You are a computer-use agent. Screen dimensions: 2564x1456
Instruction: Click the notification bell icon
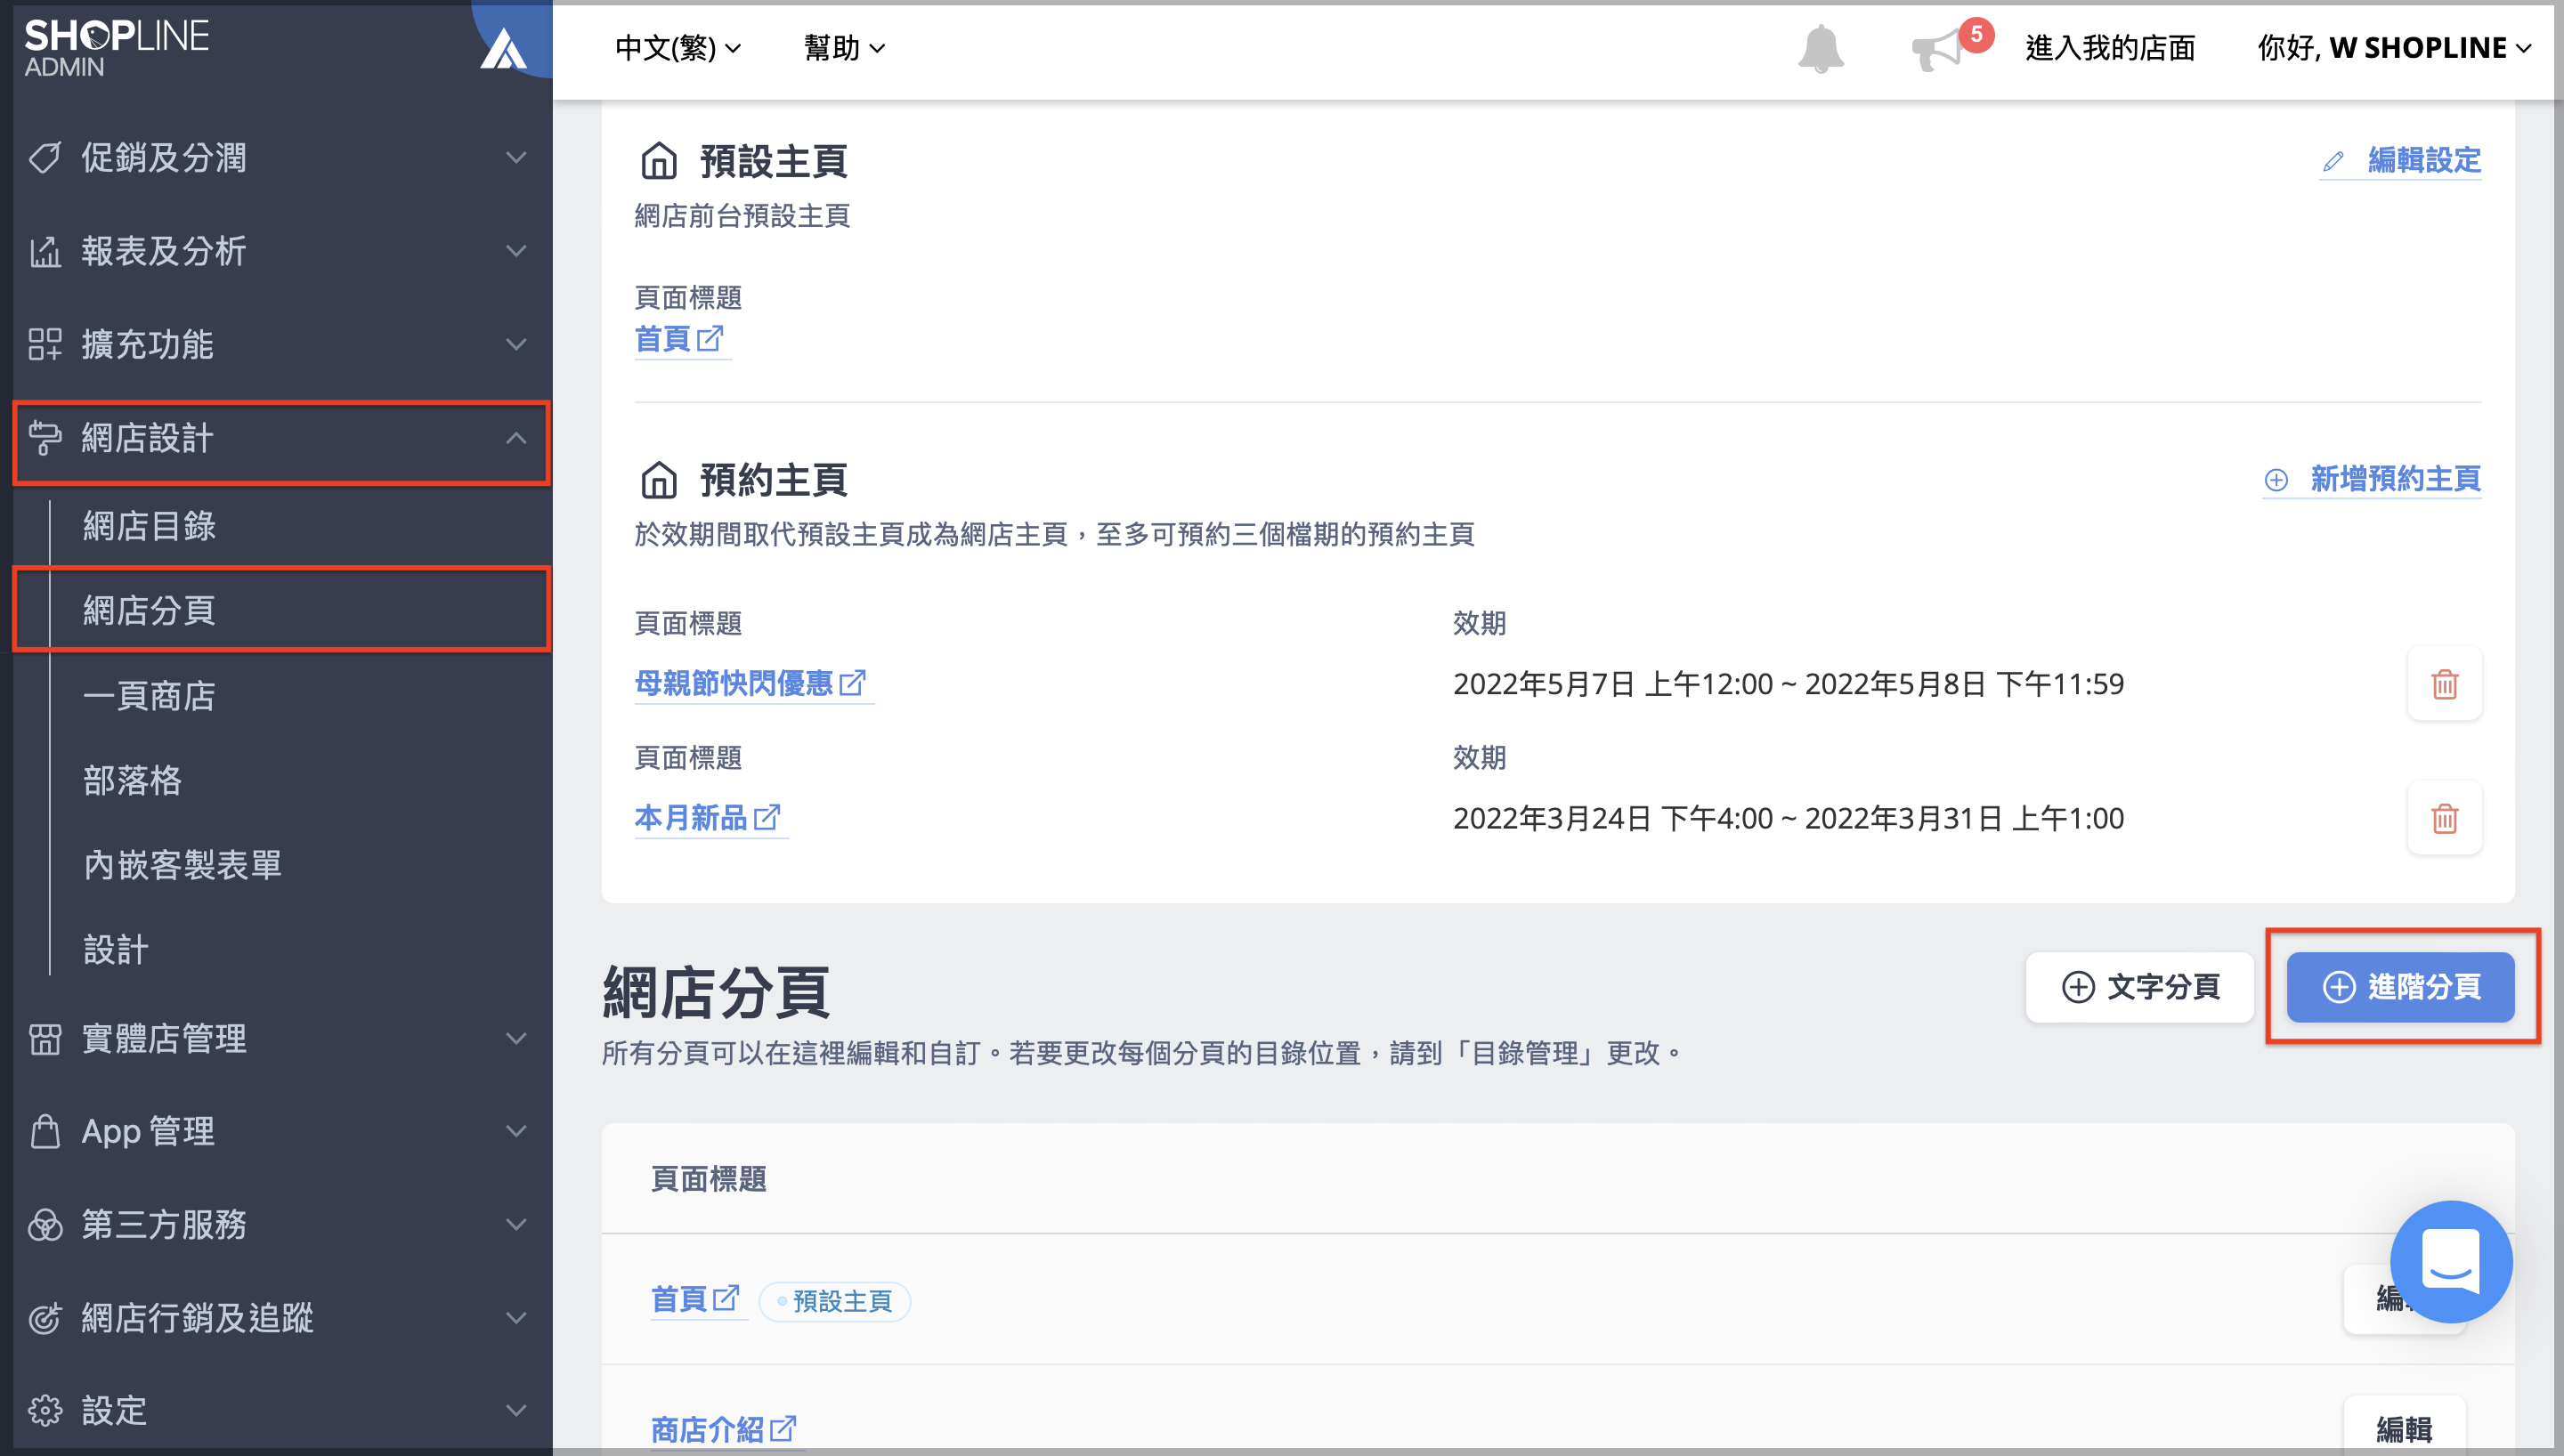(1820, 48)
